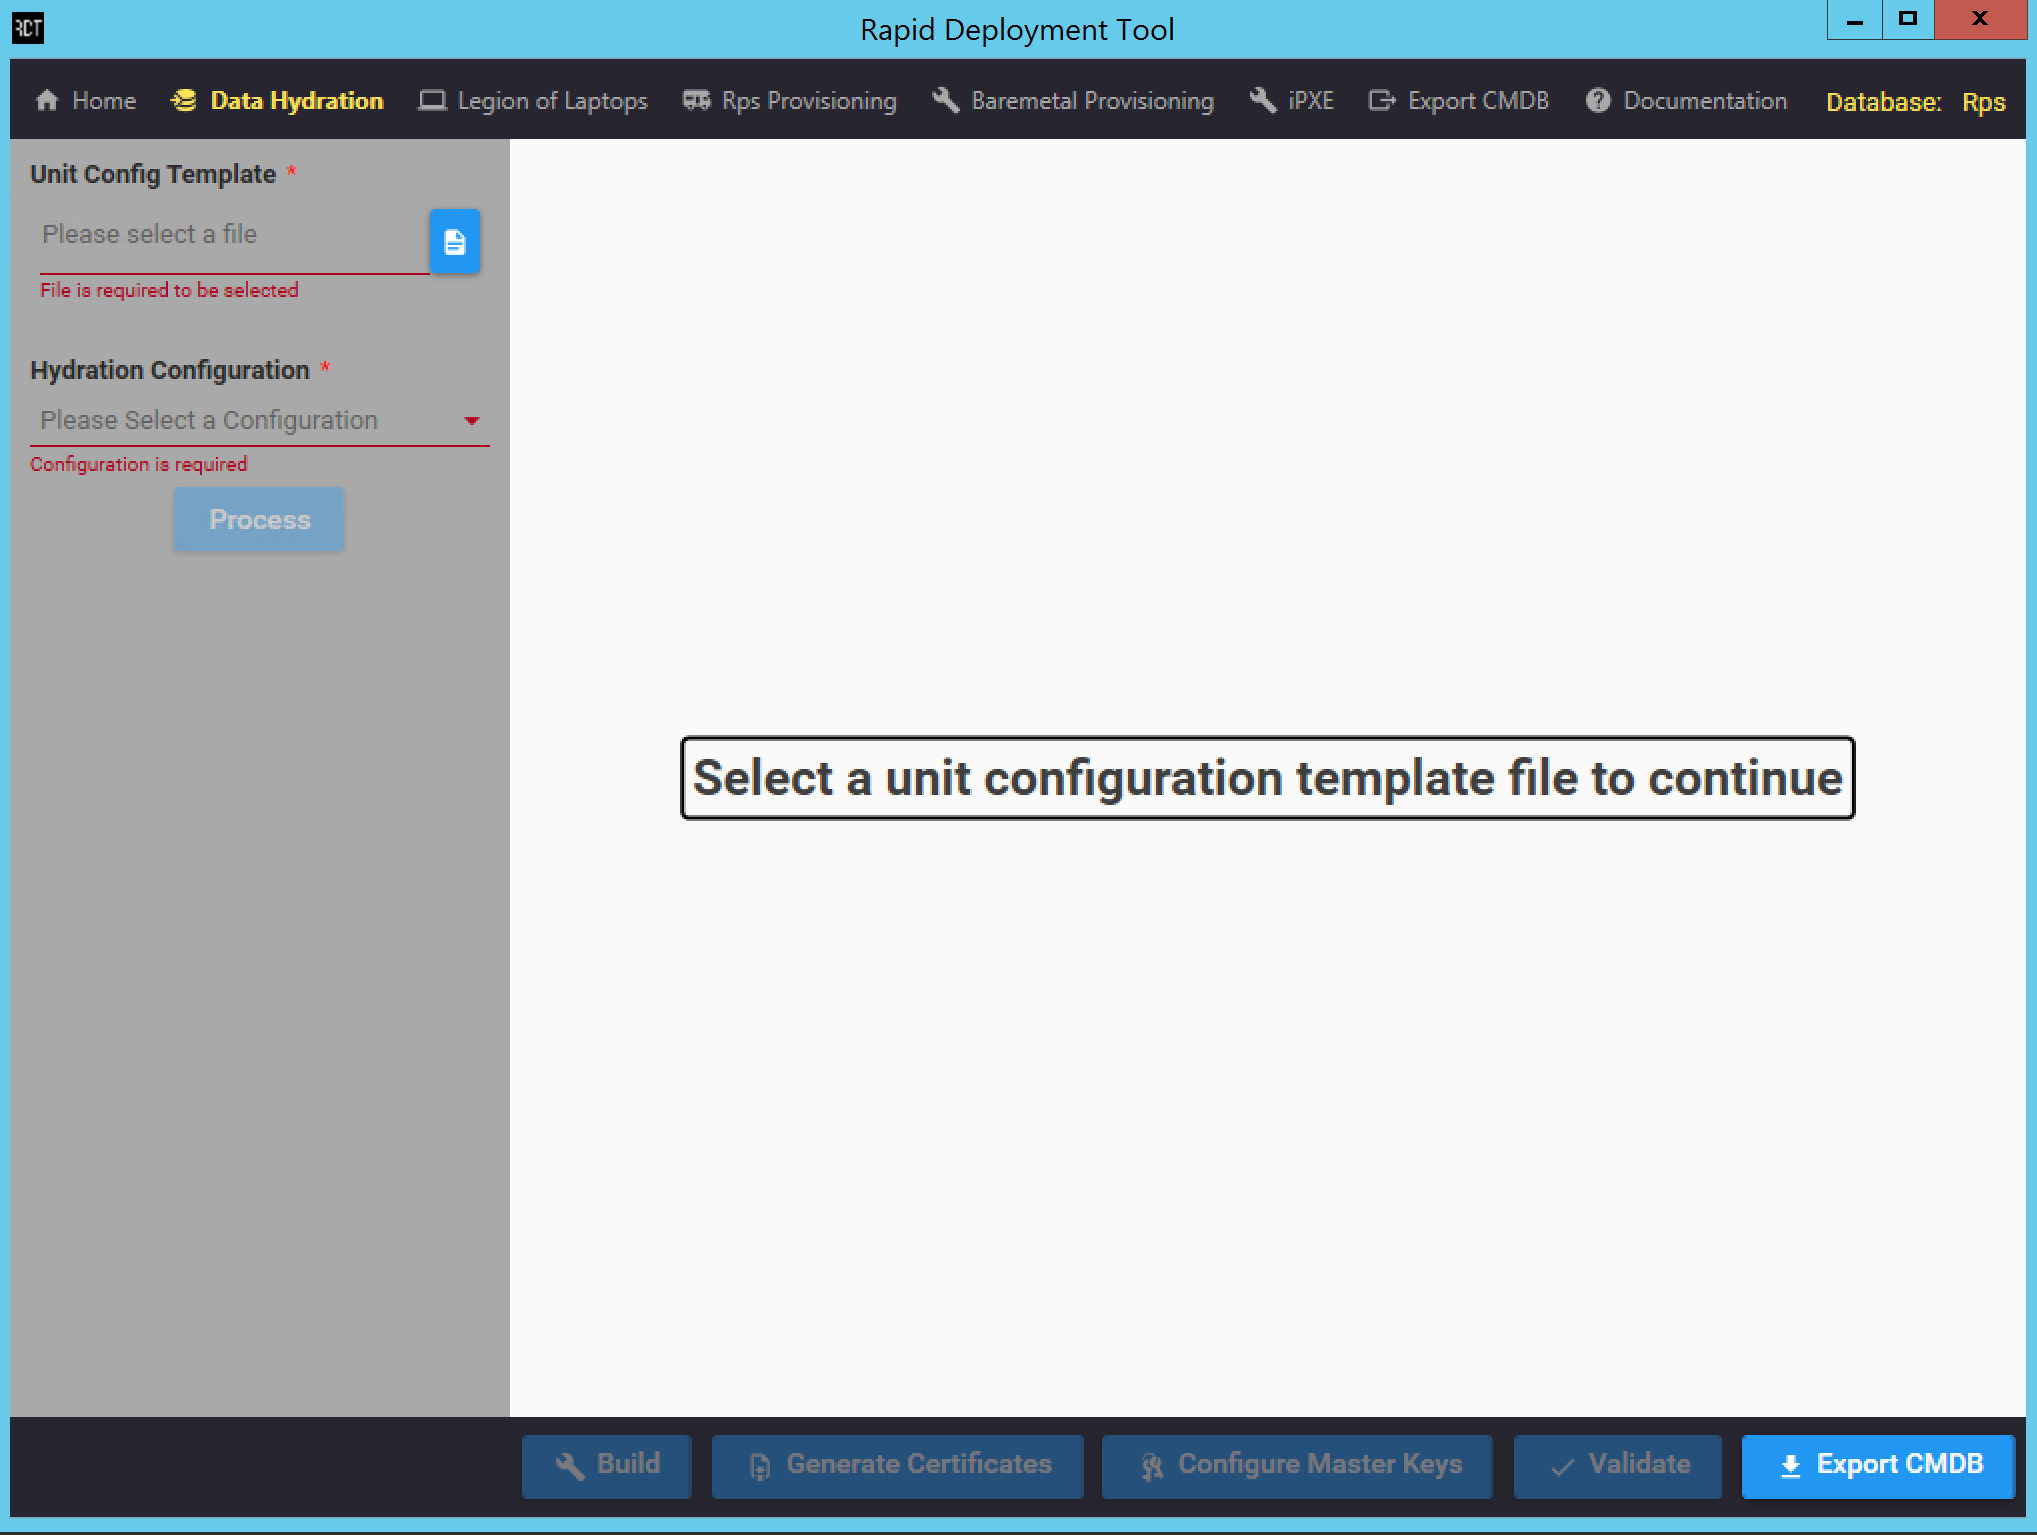The image size is (2037, 1535).
Task: Open the Legion of Laptops tab
Action: [x=533, y=101]
